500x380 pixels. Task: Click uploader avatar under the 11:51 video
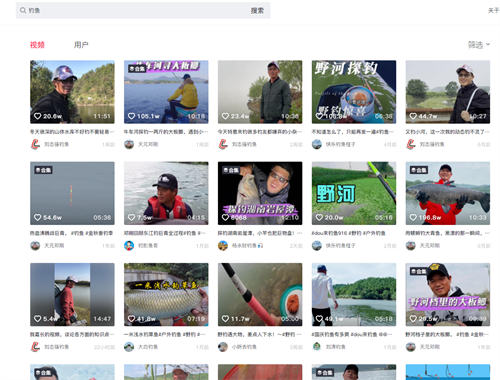coord(35,144)
